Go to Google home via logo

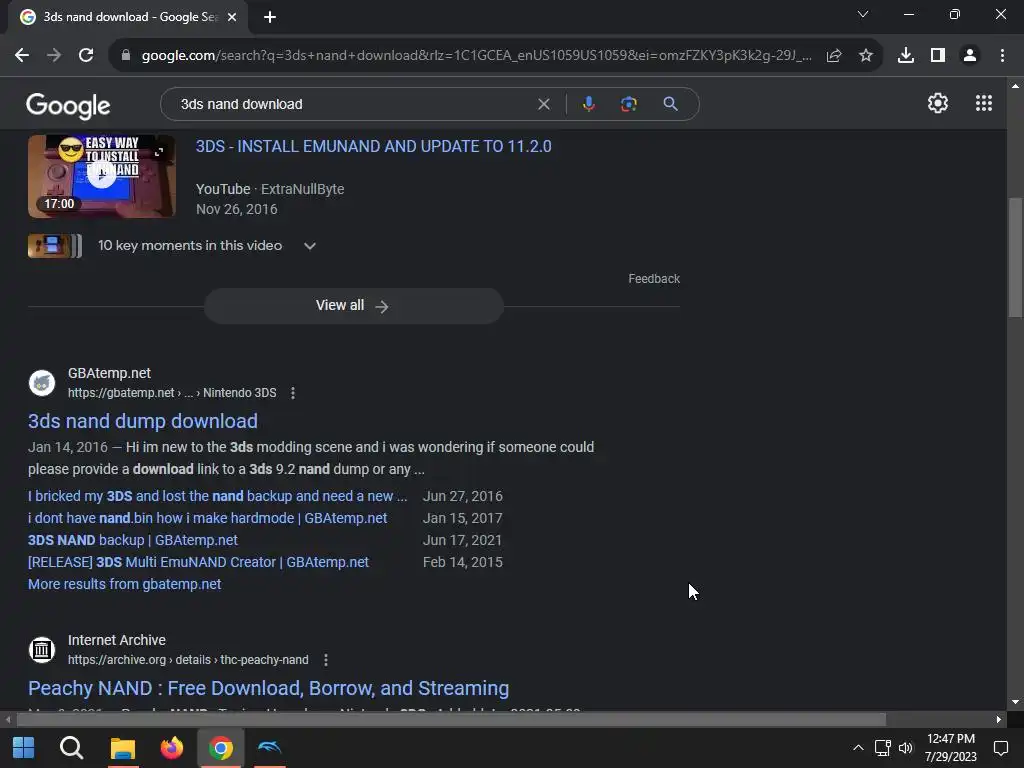[x=68, y=105]
